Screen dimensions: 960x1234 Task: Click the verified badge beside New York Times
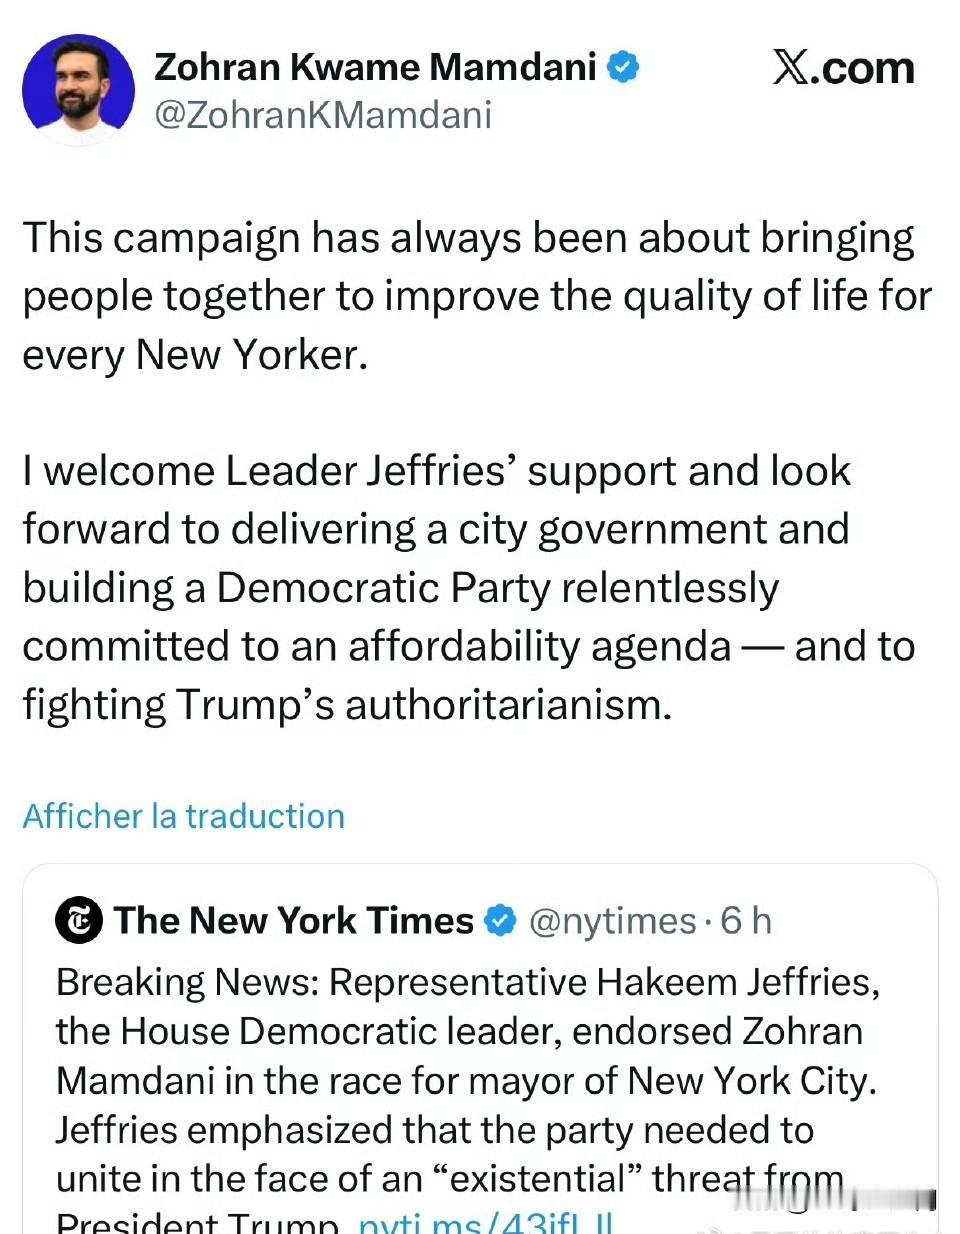(x=500, y=921)
